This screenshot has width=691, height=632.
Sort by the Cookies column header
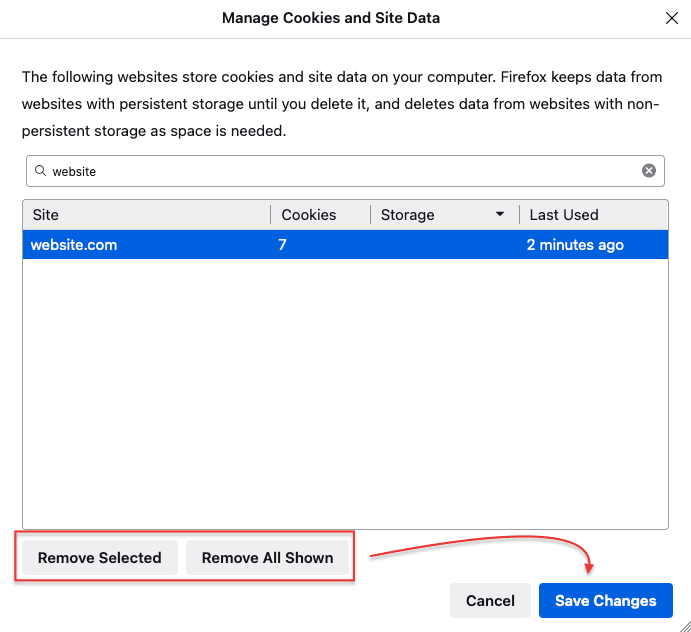tap(320, 215)
